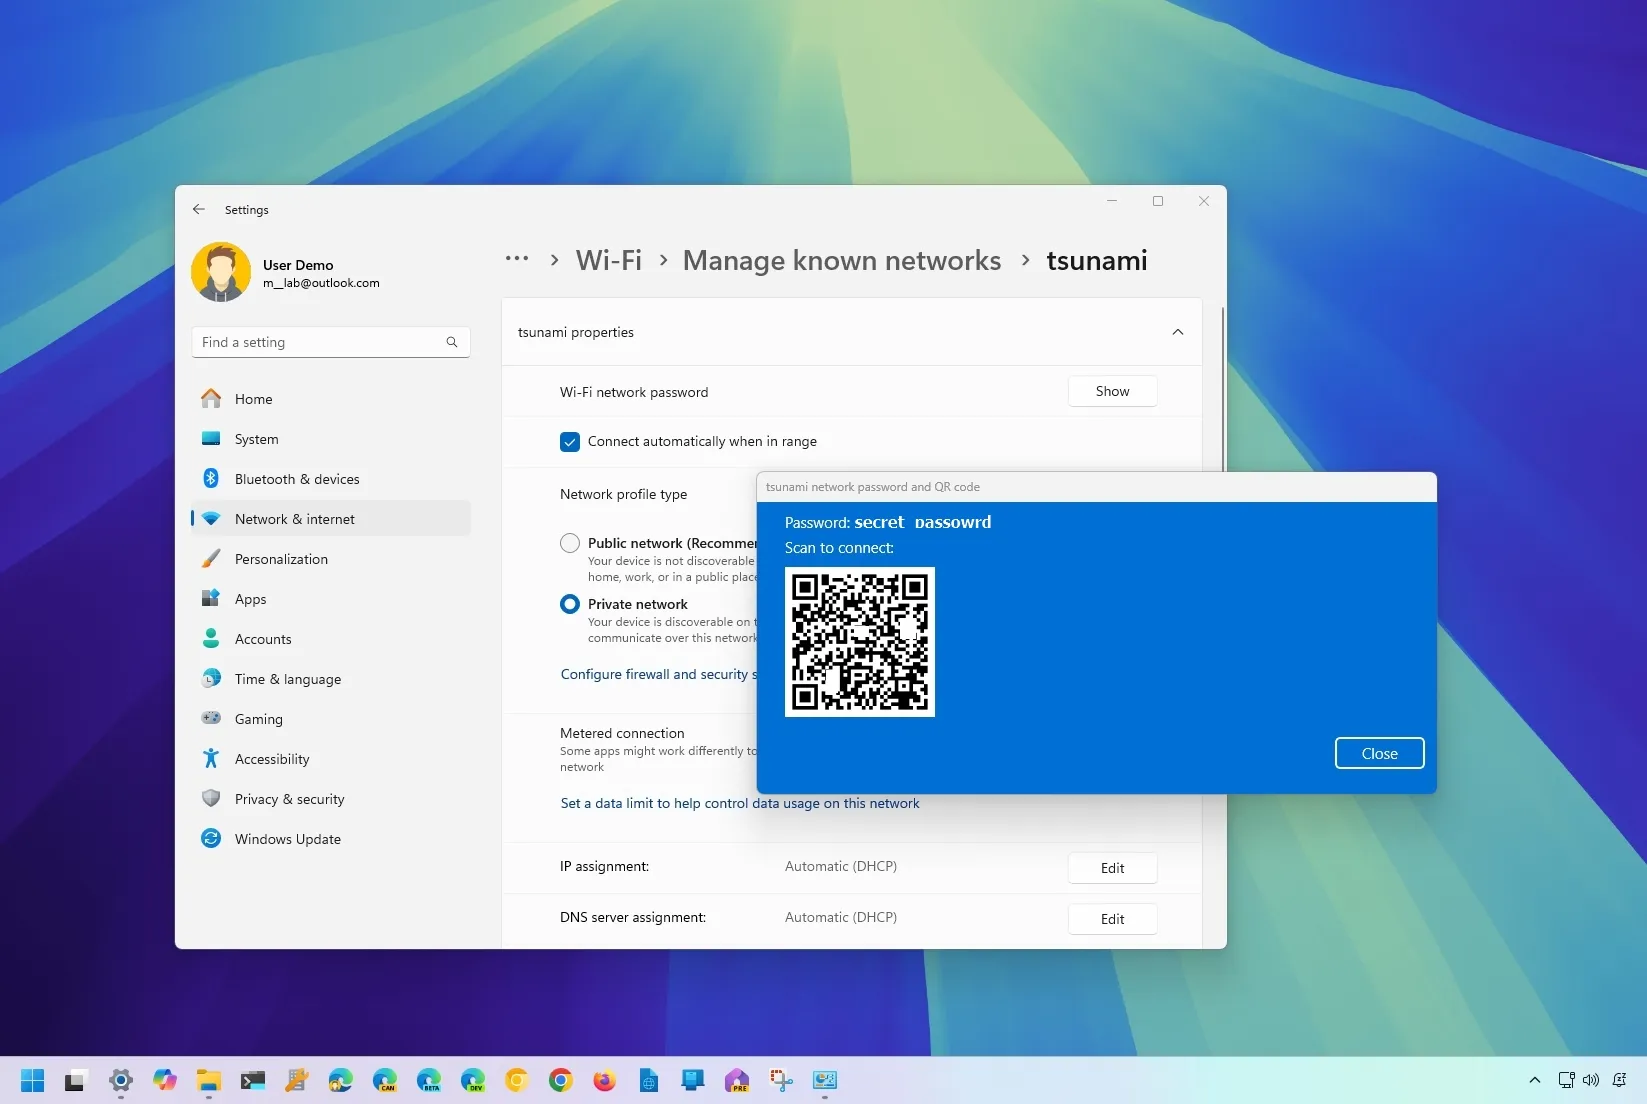This screenshot has width=1647, height=1104.
Task: Open Windows Update settings
Action: pyautogui.click(x=287, y=838)
